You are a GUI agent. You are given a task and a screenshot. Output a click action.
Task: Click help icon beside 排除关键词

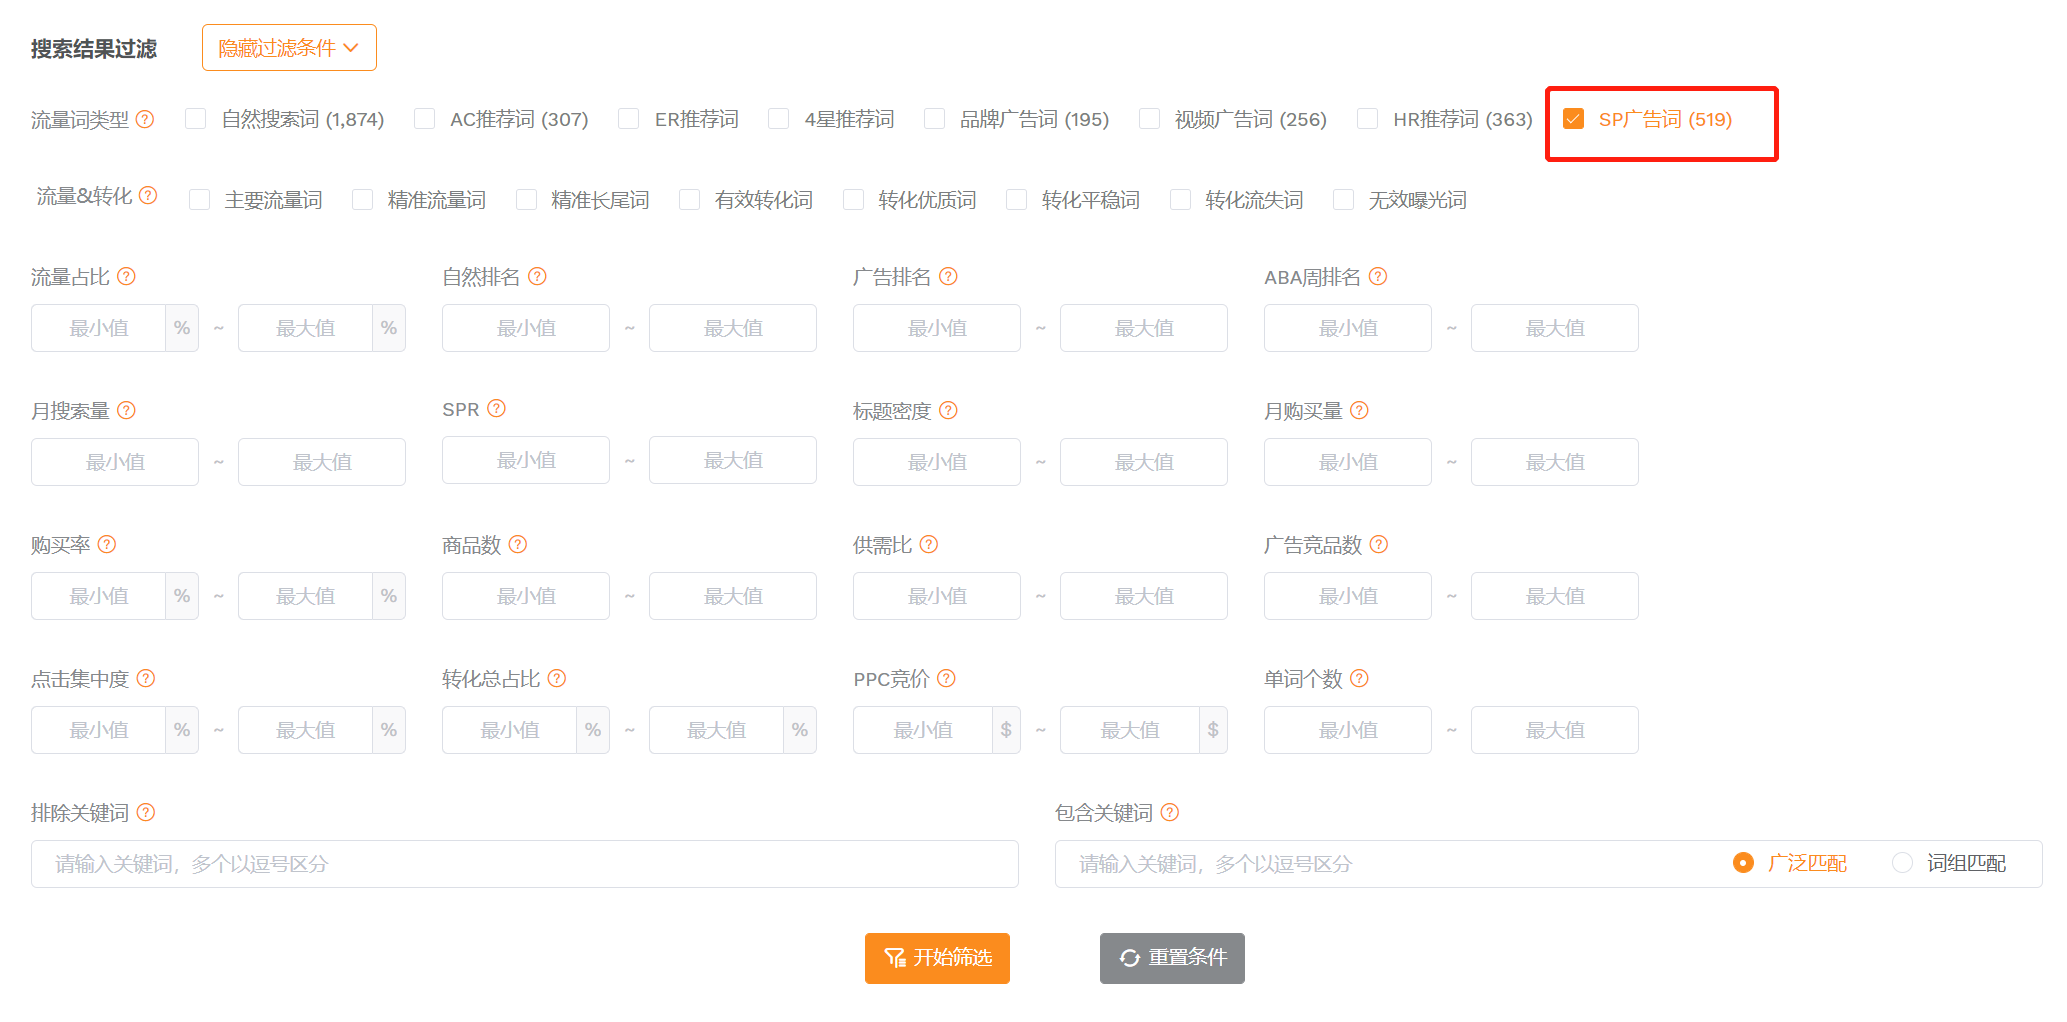tap(146, 812)
